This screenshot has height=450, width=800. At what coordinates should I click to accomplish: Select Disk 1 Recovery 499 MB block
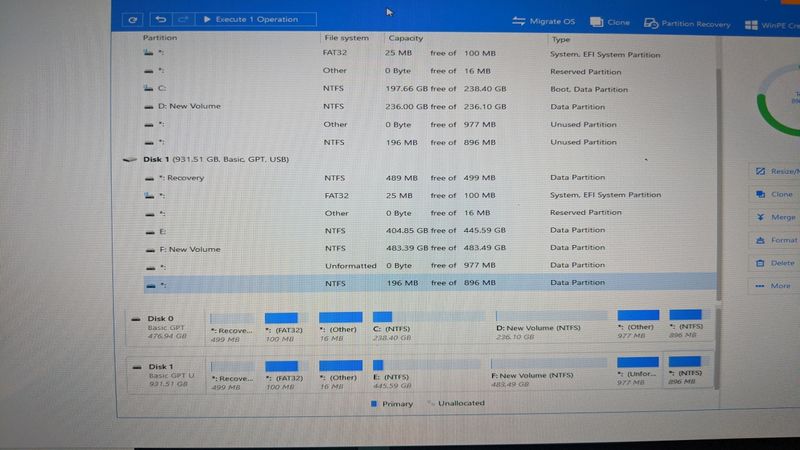pos(232,377)
